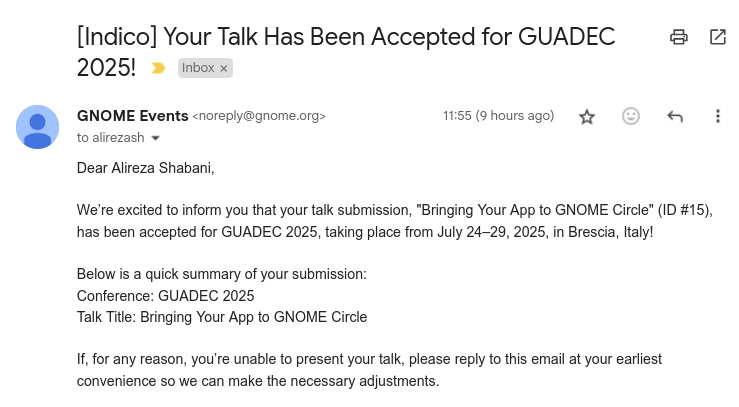Screen dimensions: 739x407
Task: Expand recipient details arrow beside alirezash
Action: (156, 138)
